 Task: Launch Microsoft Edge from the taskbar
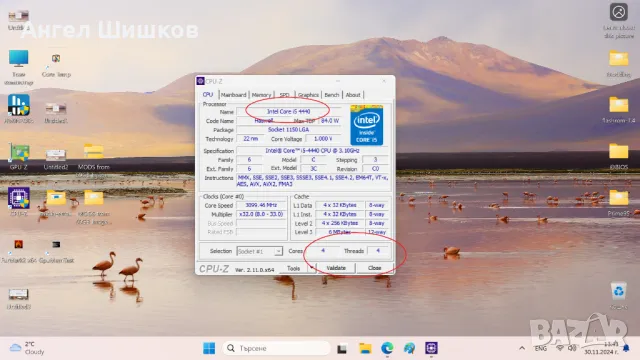point(387,348)
